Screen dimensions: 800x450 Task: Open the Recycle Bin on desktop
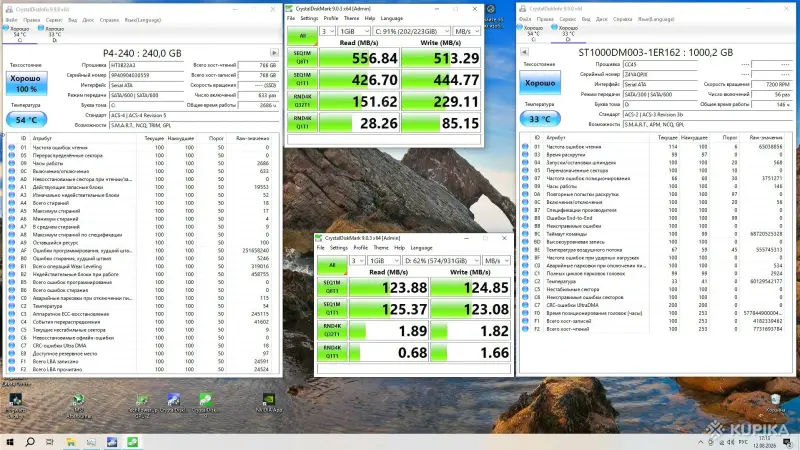click(x=775, y=401)
